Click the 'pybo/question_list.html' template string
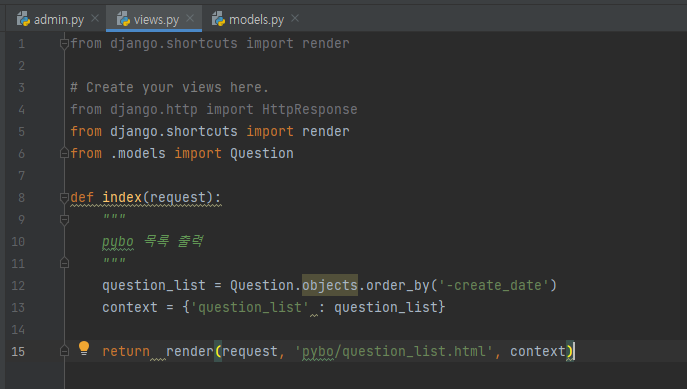 (394, 351)
